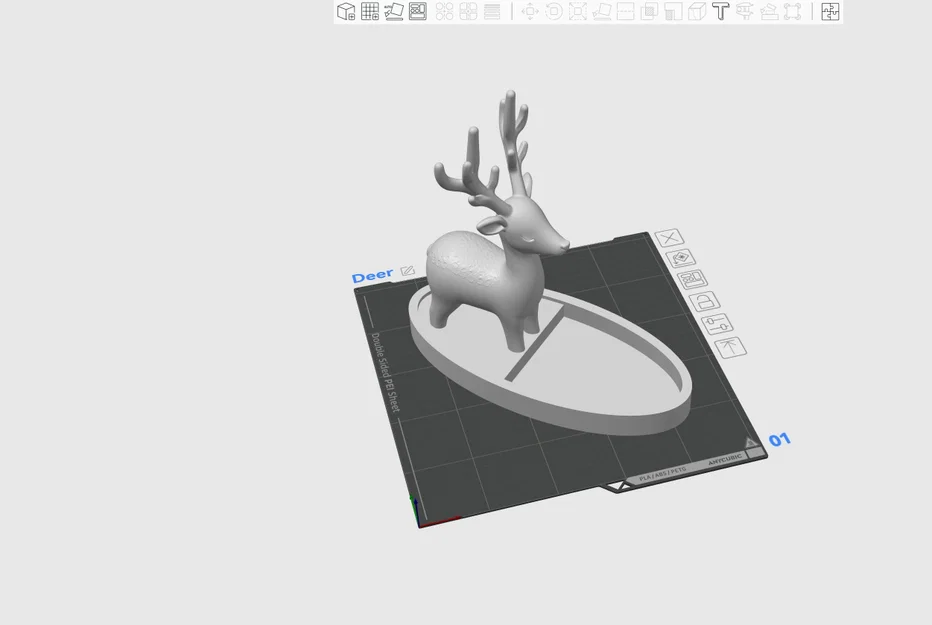Screen dimensions: 932x625
Task: Click the move plate to front arrow icon
Action: point(731,347)
